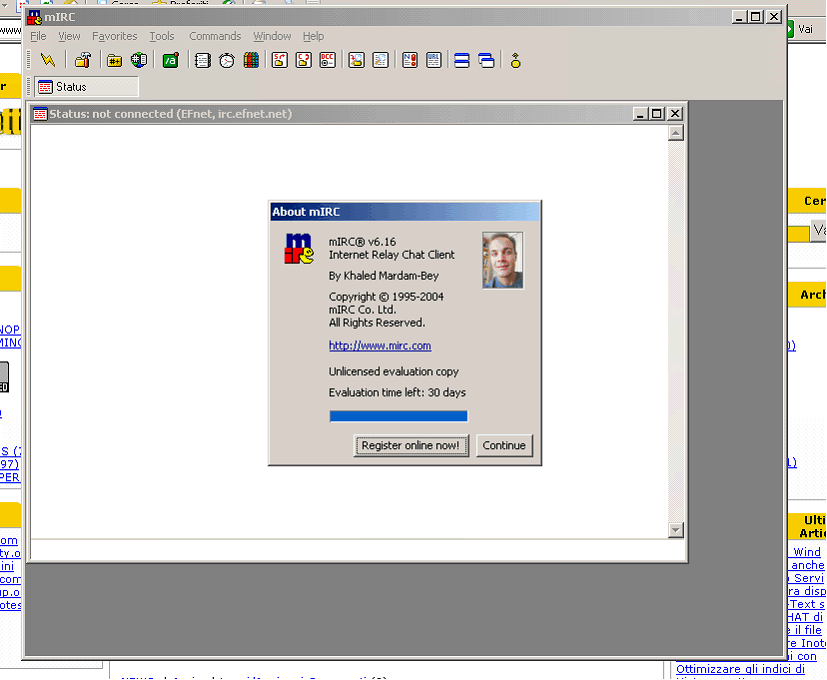
Task: Open the Colors palette icon
Action: (251, 60)
